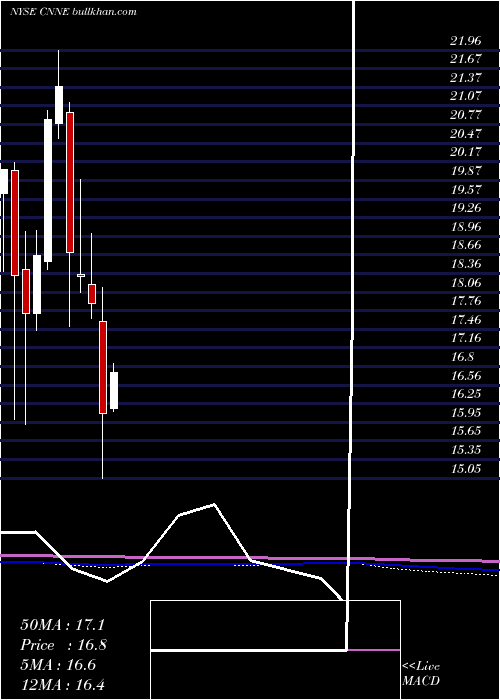The height and width of the screenshot is (700, 500).
Task: Click the 19.26 price axis label
Action: pos(466,208)
